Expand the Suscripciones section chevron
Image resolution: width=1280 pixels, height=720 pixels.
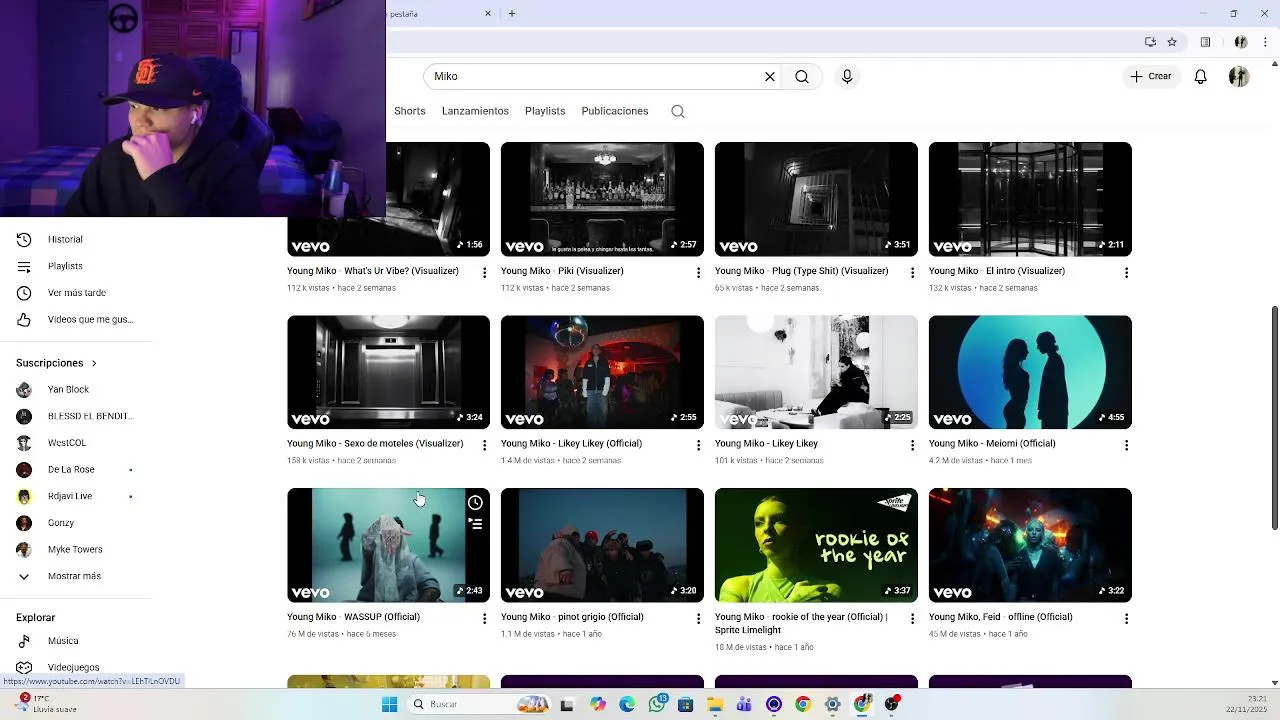[94, 363]
